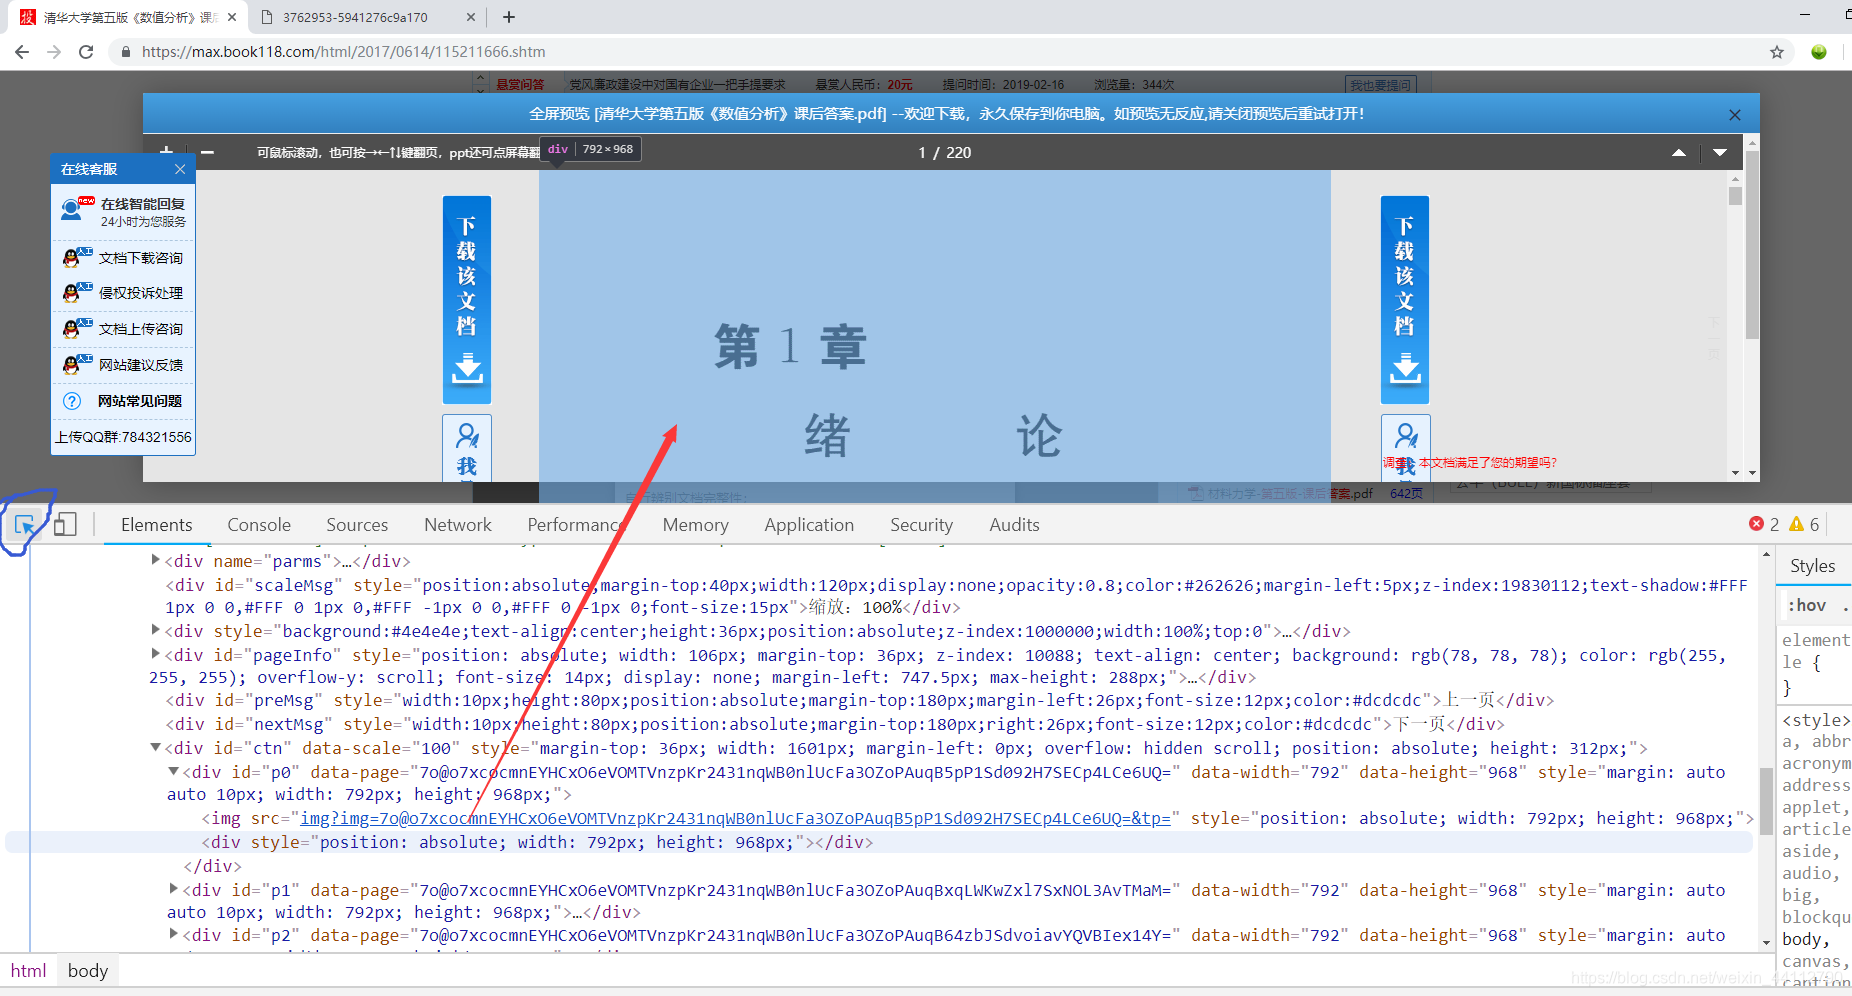Toggle the :hov element state button
This screenshot has height=996, width=1852.
pyautogui.click(x=1809, y=605)
